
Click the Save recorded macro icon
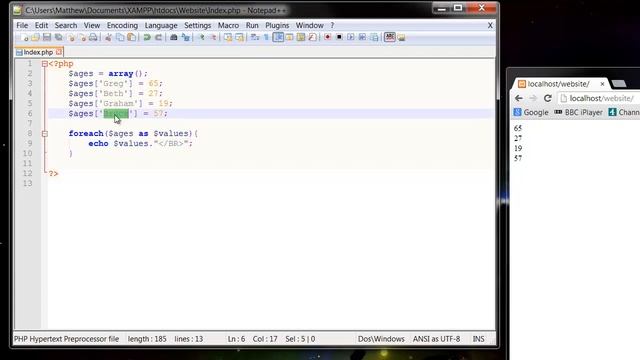click(x=374, y=38)
